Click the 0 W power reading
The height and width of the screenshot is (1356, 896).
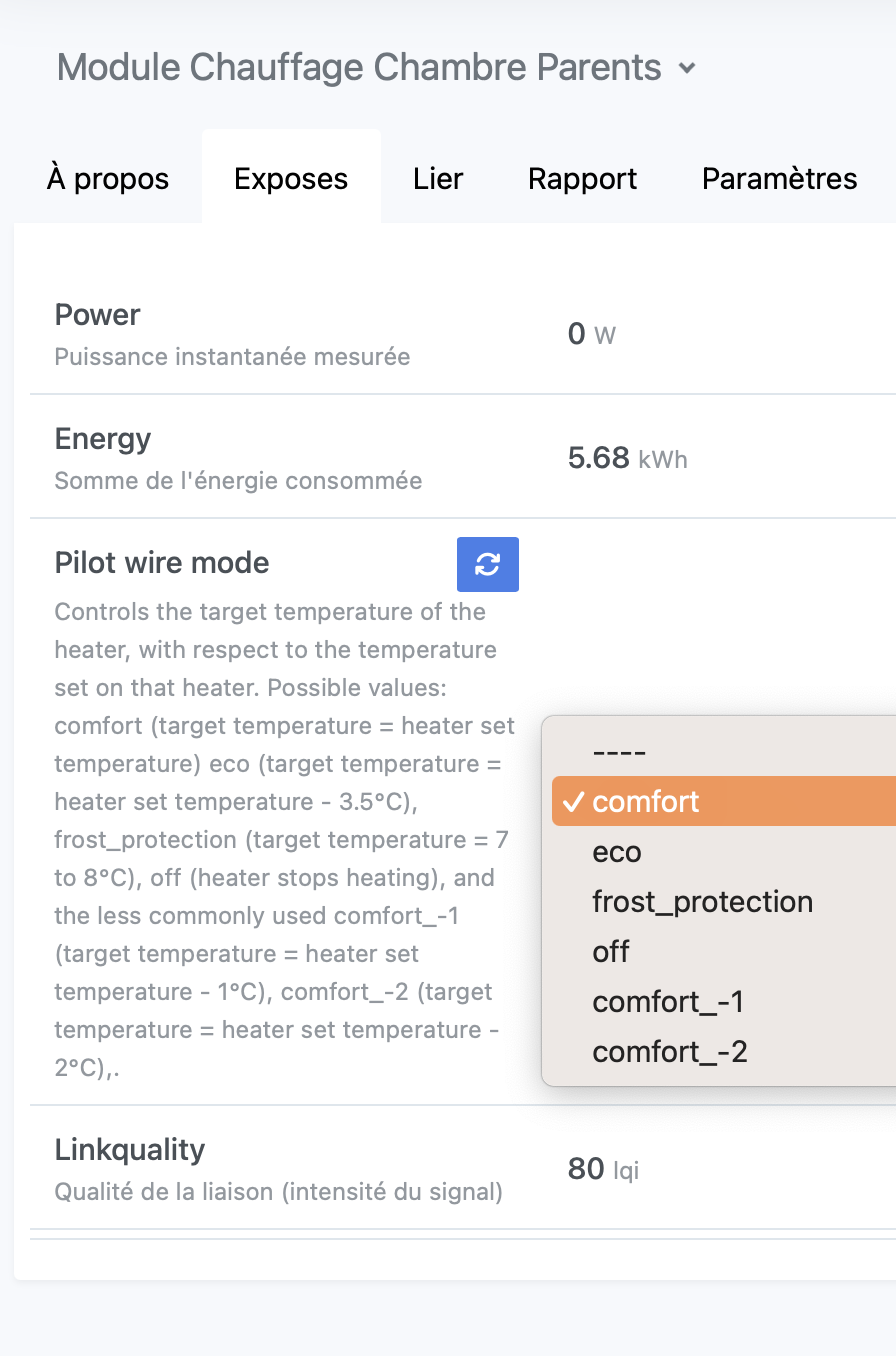(x=591, y=334)
